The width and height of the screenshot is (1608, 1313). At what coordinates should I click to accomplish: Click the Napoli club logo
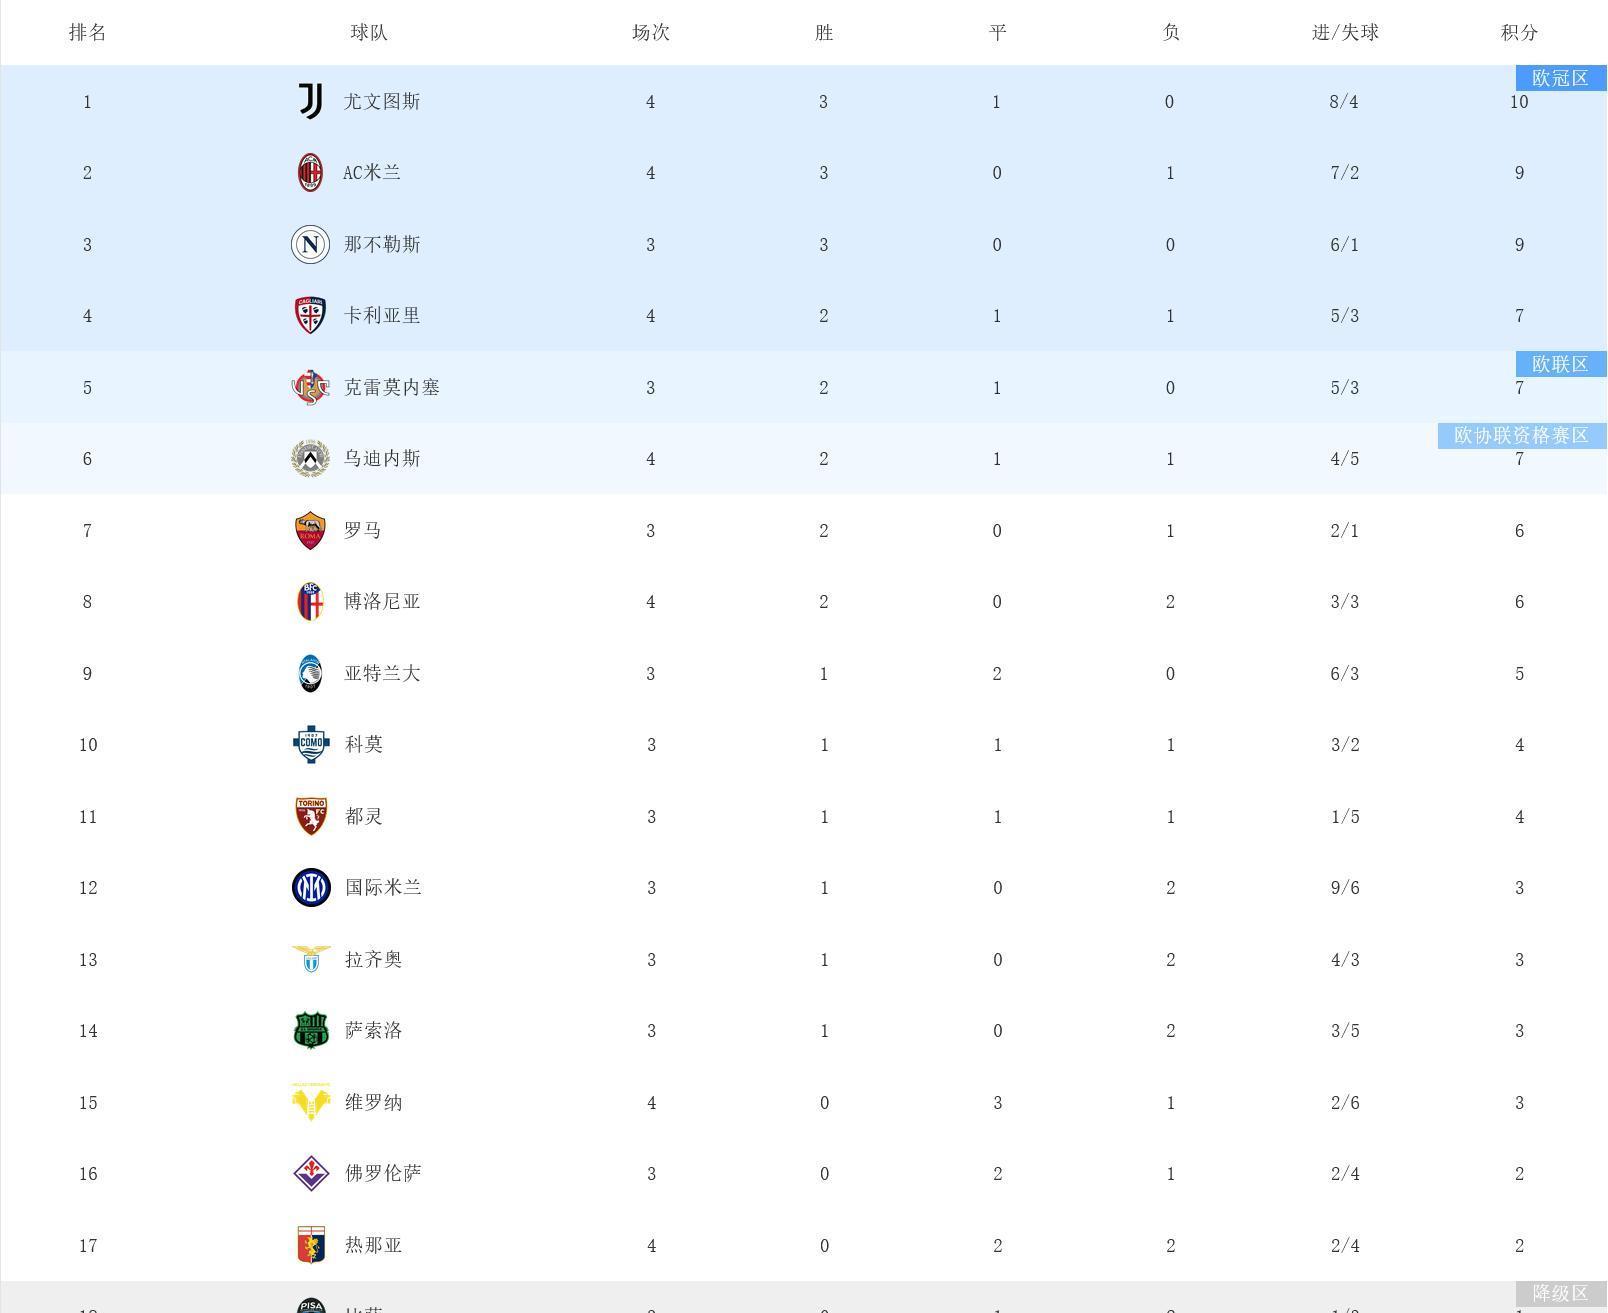pyautogui.click(x=310, y=245)
